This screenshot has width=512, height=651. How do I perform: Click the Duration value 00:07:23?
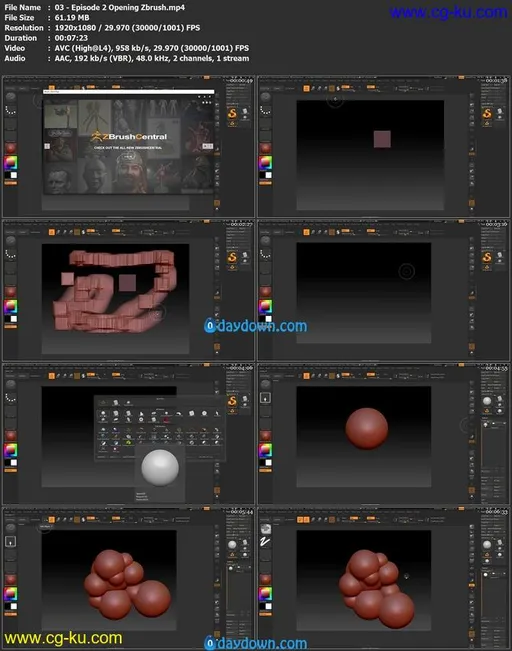(x=71, y=38)
